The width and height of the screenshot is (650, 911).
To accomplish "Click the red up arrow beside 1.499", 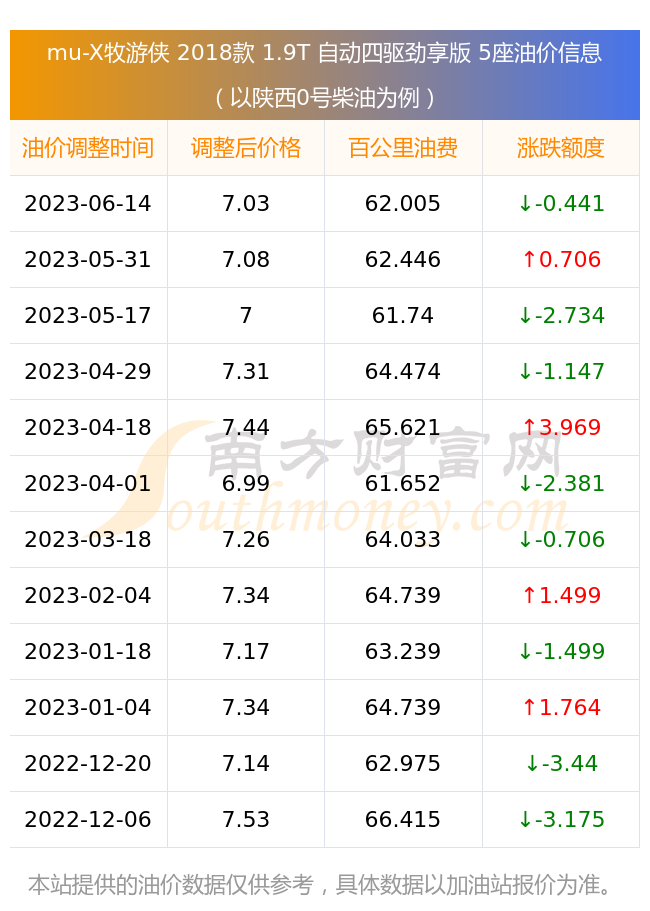I will tap(529, 596).
